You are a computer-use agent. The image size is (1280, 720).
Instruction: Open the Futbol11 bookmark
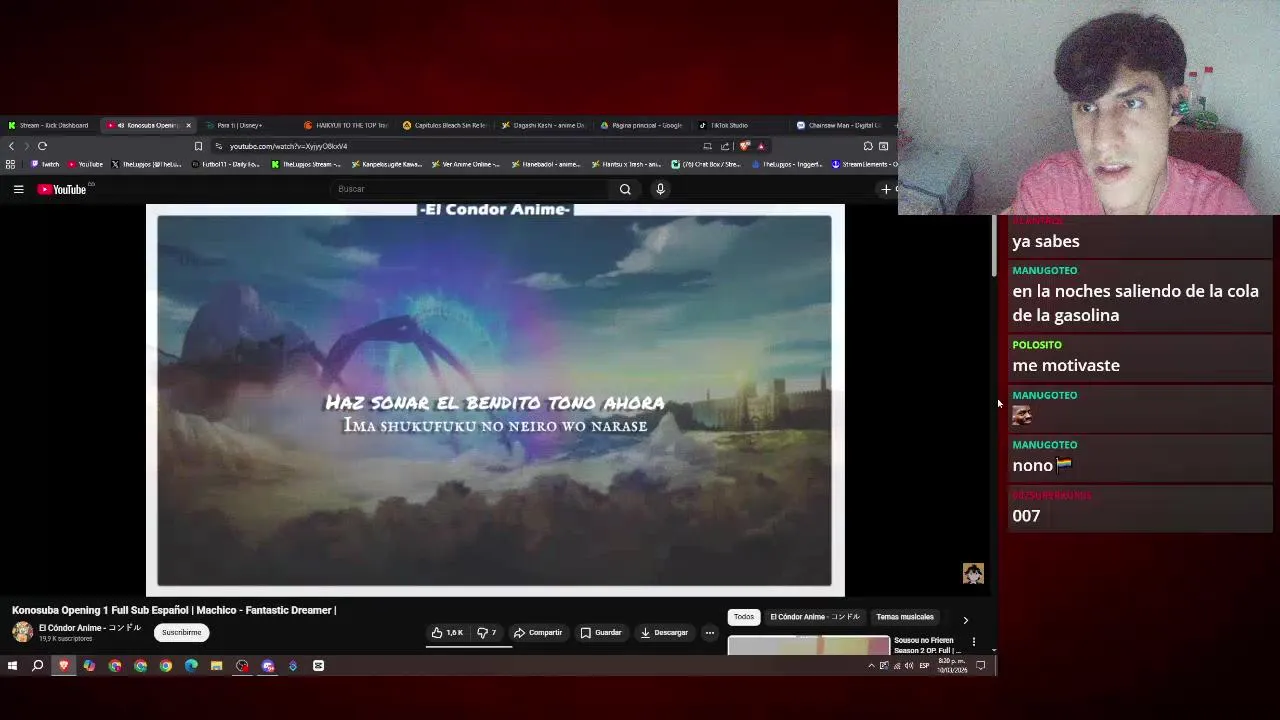coord(226,164)
